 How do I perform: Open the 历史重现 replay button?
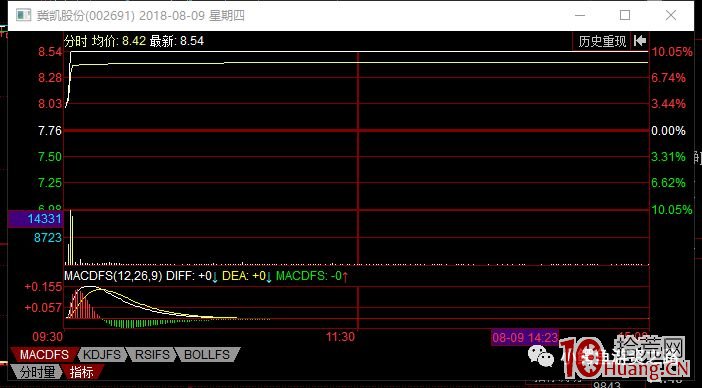point(602,41)
